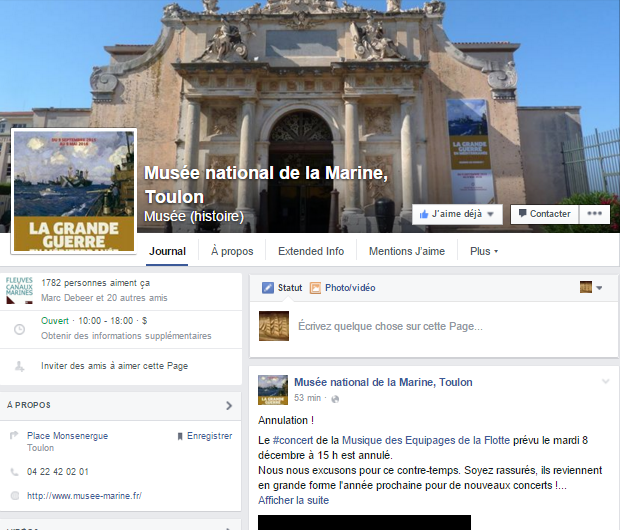620x530 pixels.
Task: Click the ship avatar beside composer
Action: pyautogui.click(x=274, y=326)
